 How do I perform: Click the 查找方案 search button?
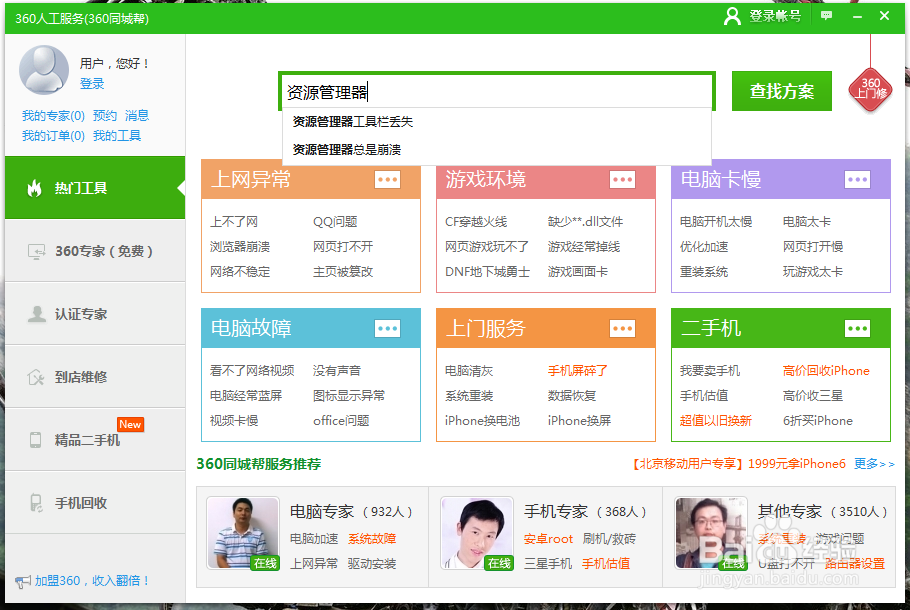tap(782, 91)
